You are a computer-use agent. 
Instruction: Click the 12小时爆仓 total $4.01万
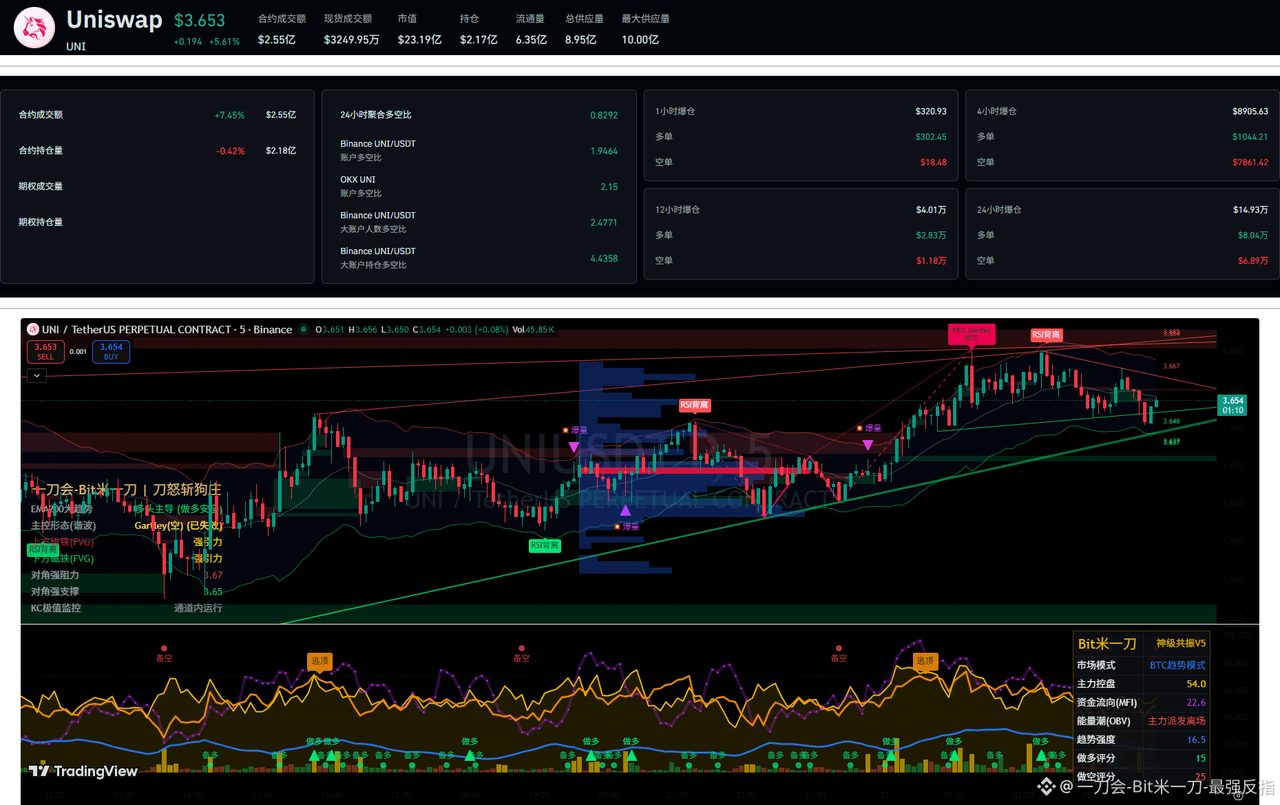click(x=930, y=210)
